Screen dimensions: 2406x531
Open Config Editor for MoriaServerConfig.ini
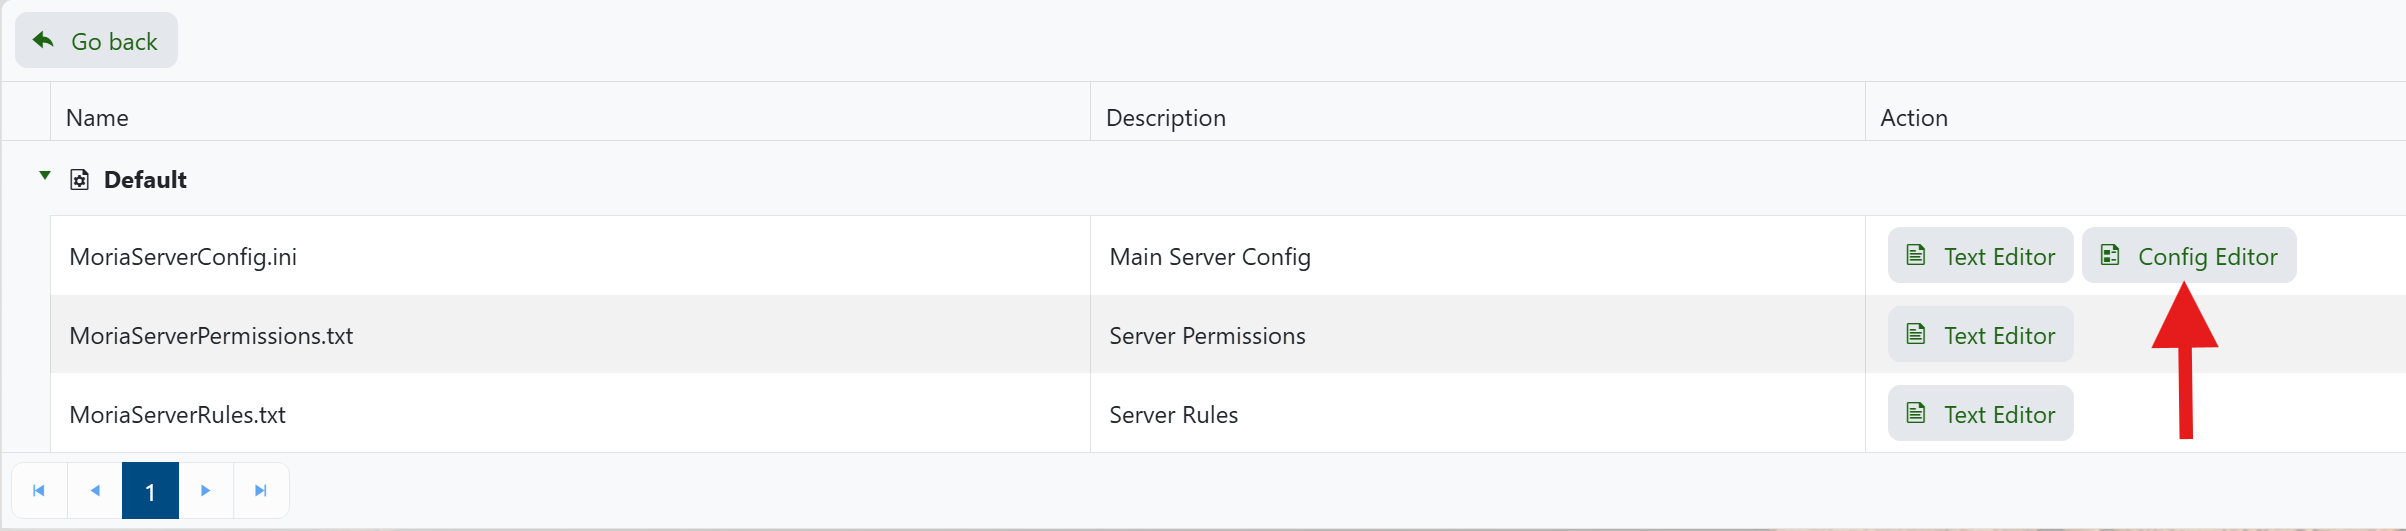pyautogui.click(x=2188, y=256)
